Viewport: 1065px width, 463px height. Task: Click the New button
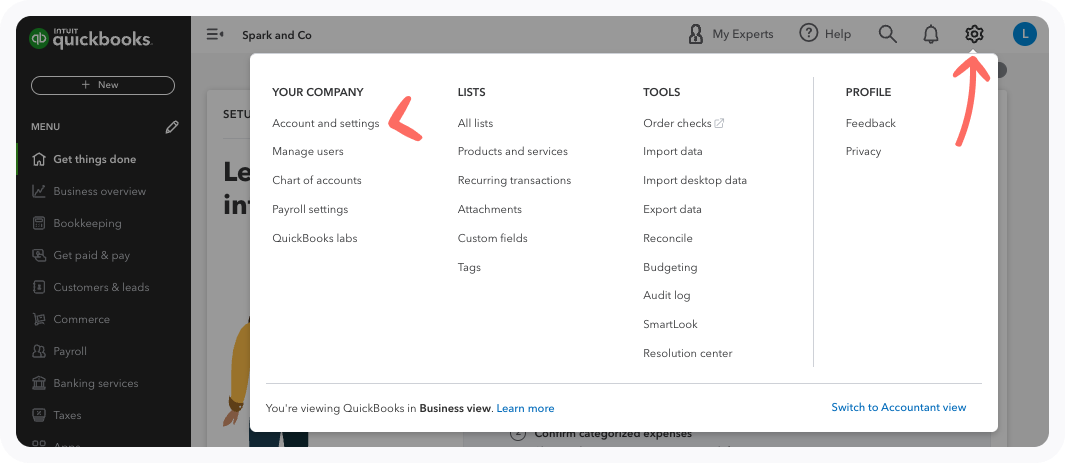(103, 85)
